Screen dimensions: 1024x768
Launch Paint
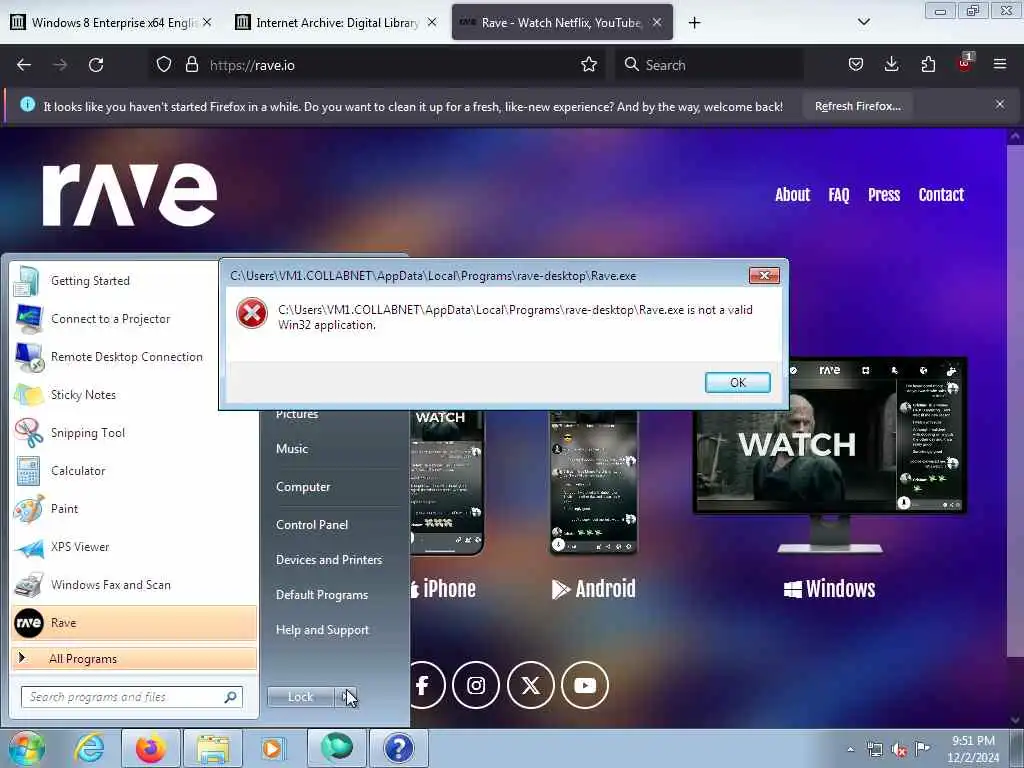(134, 509)
